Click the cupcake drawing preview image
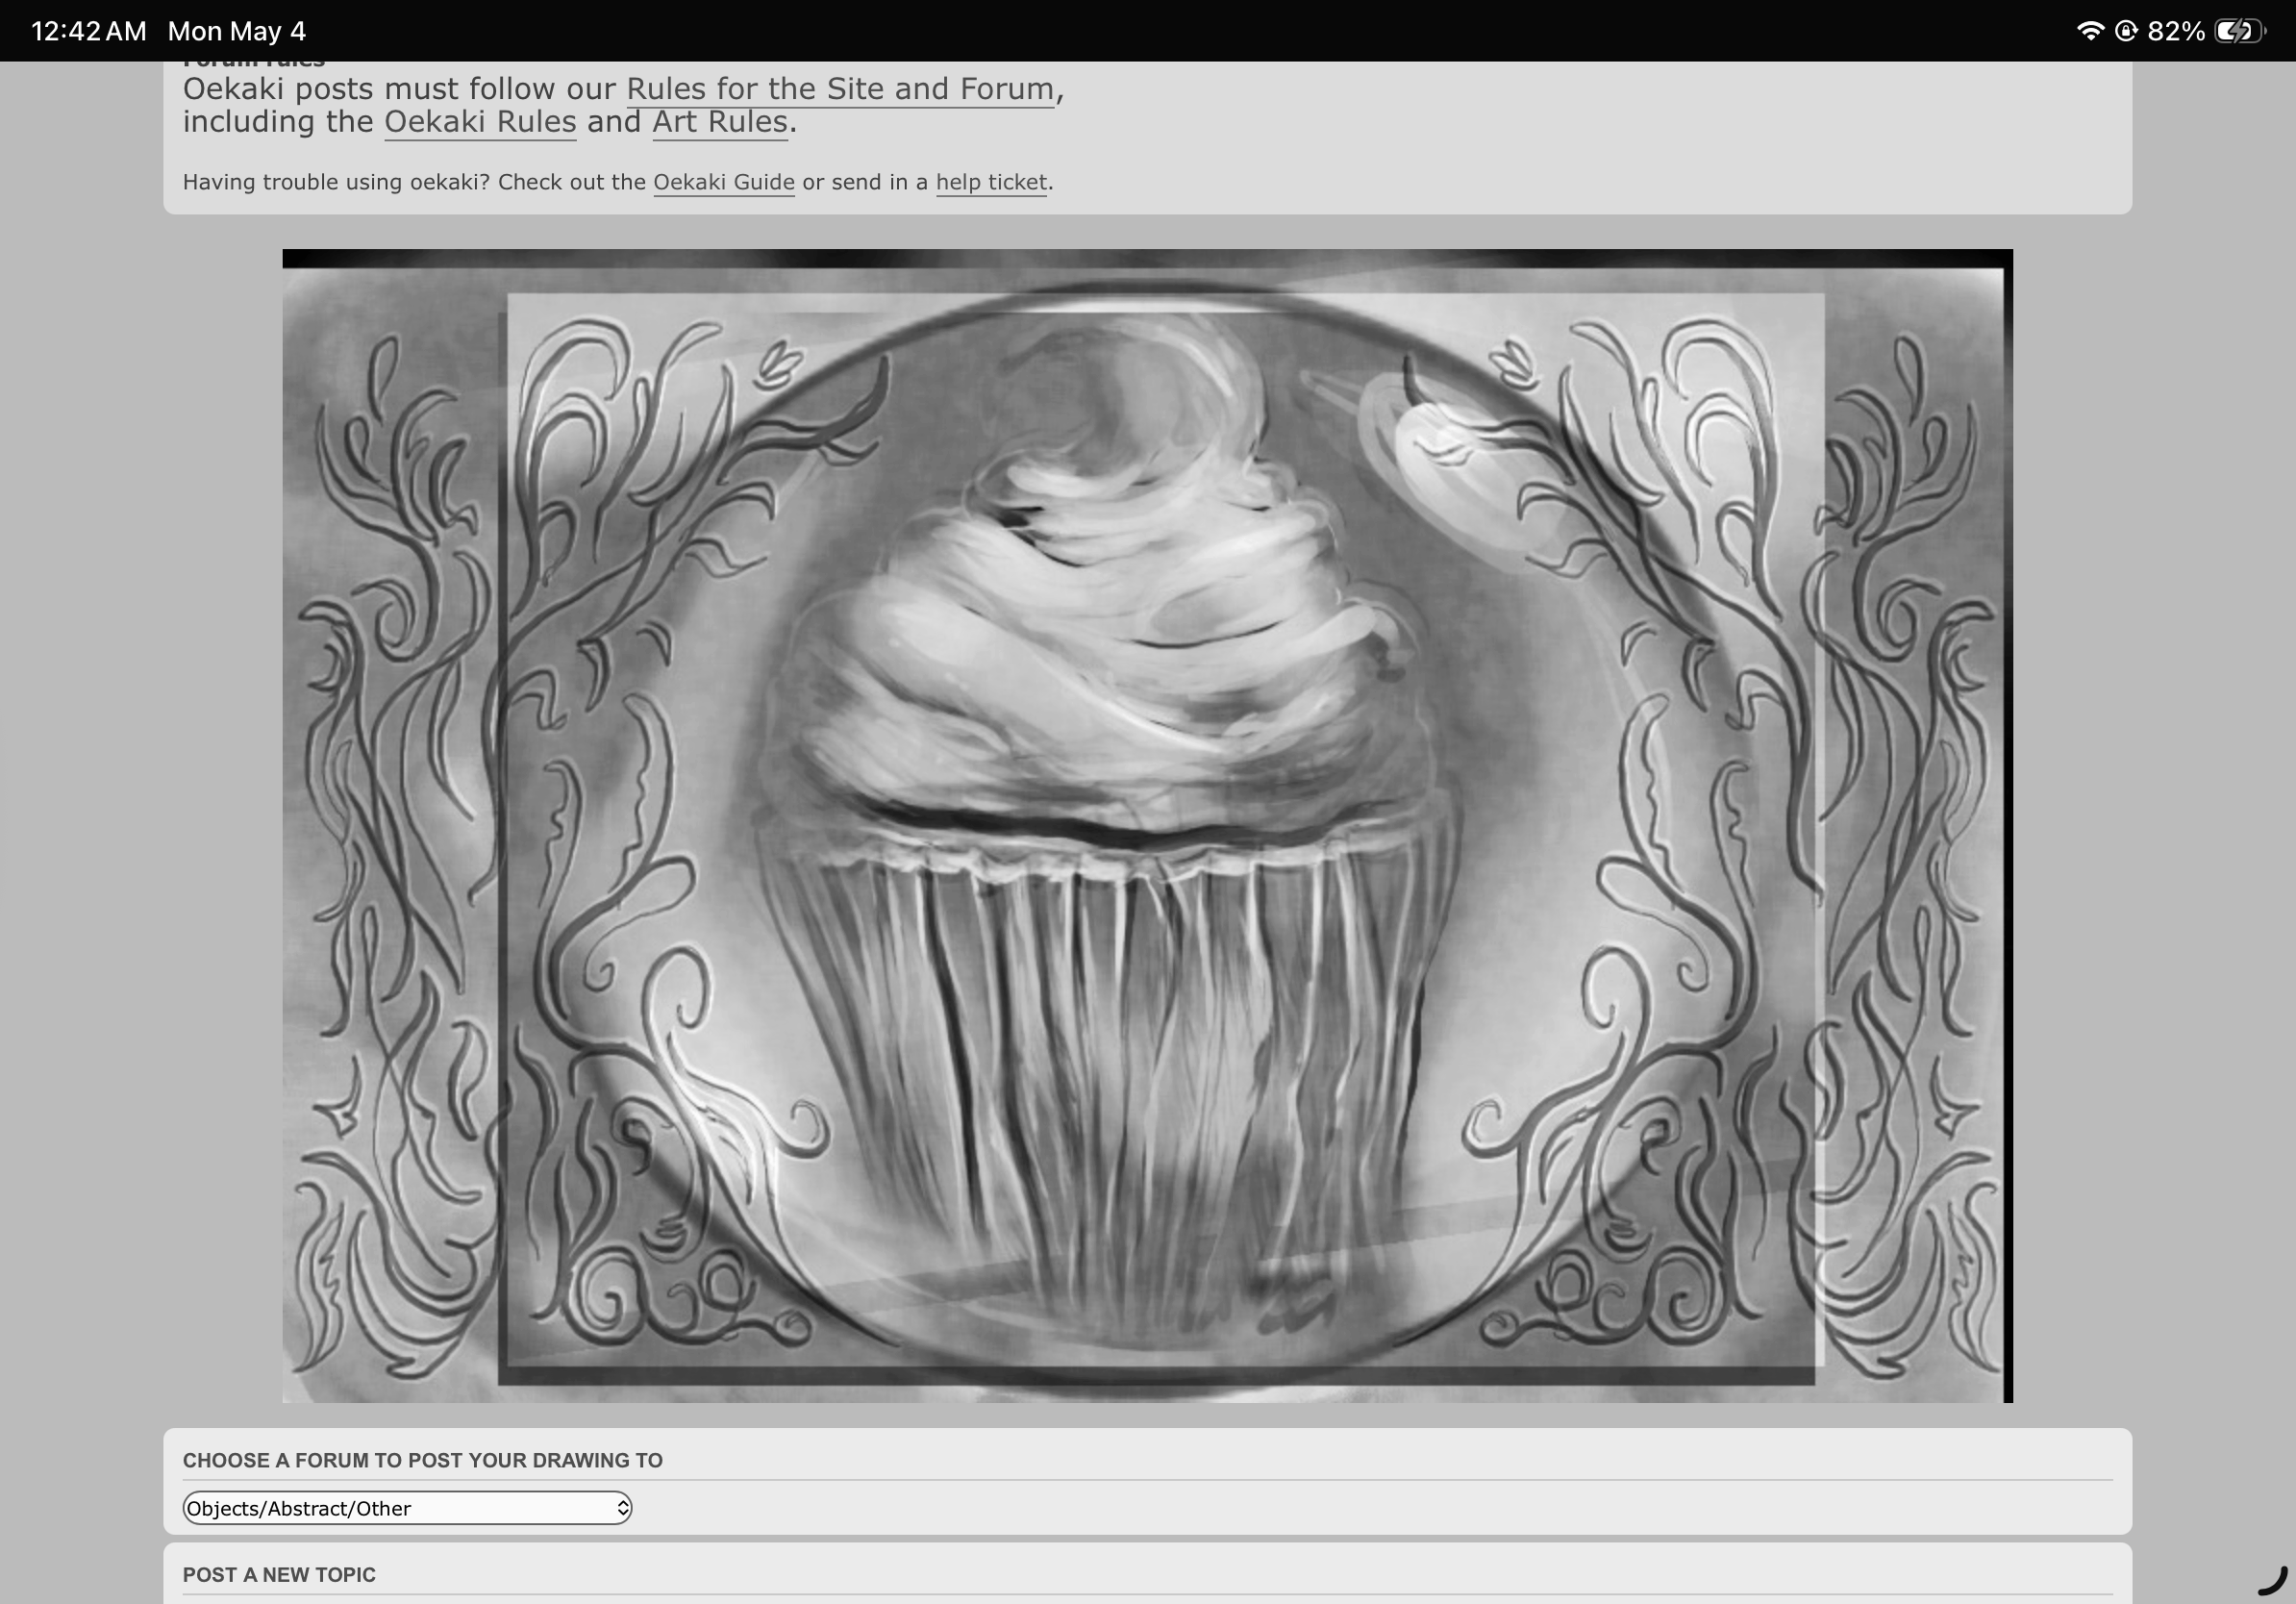The image size is (2296, 1604). 1147,826
